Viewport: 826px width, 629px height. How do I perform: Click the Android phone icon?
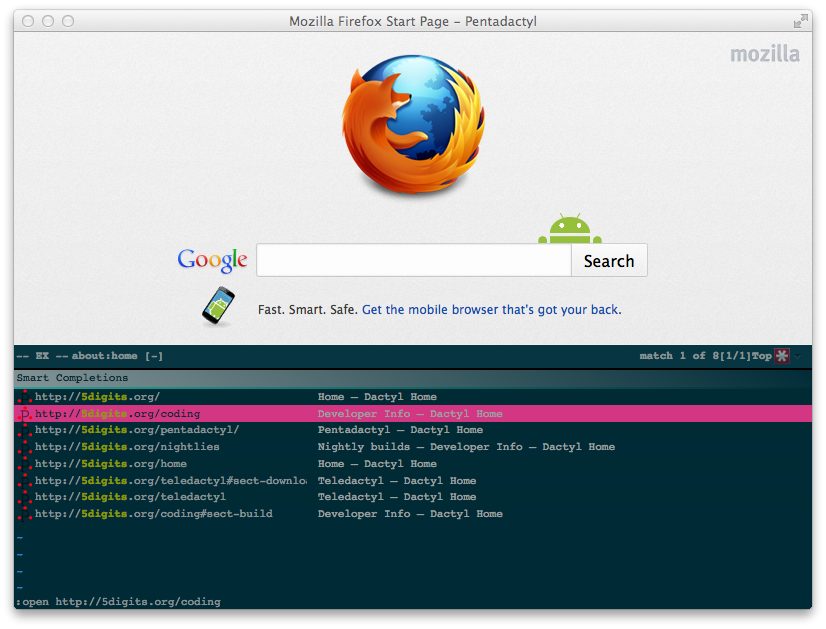click(218, 306)
